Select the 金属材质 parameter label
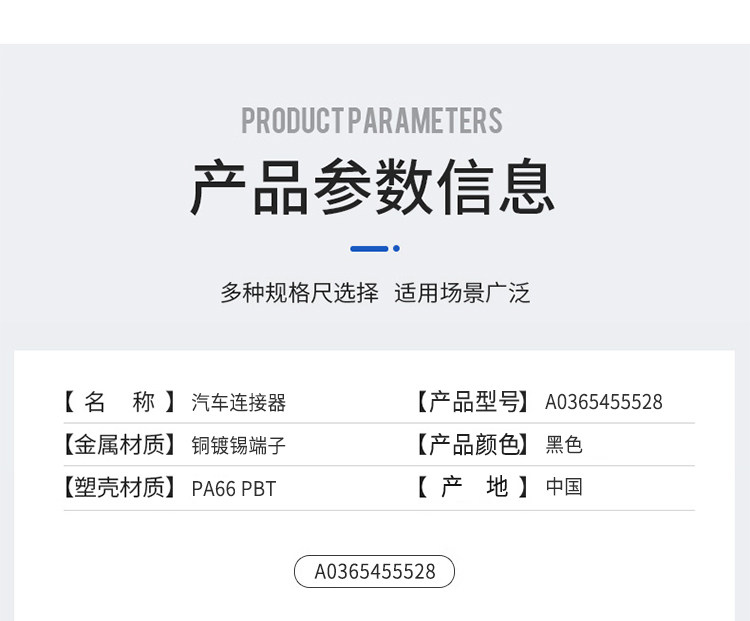Screen dimensions: 750x621 click(x=120, y=445)
